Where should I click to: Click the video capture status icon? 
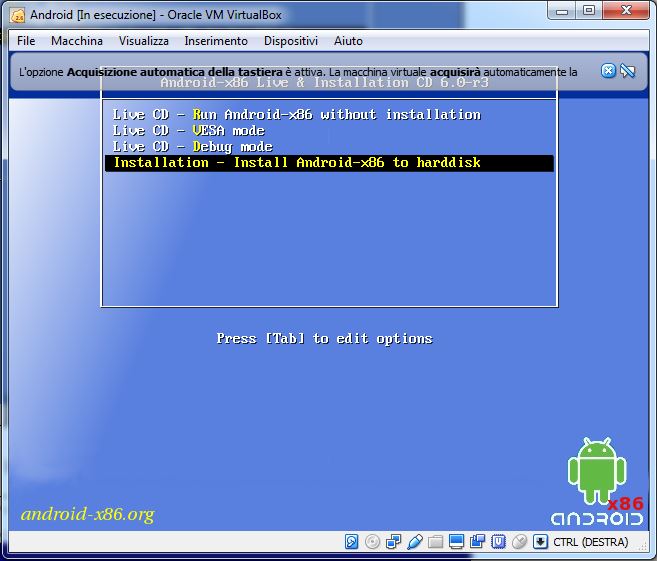[477, 542]
